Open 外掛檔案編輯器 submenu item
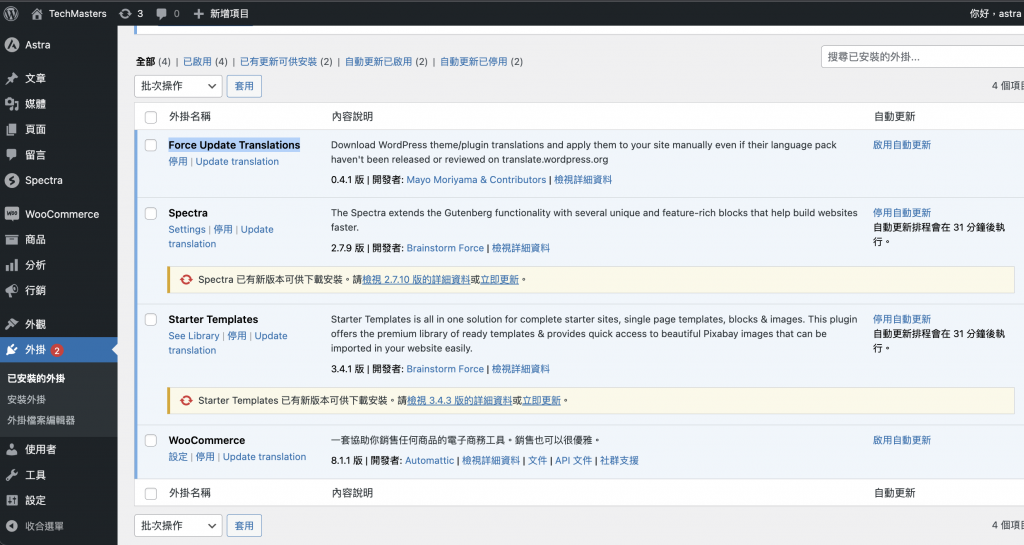Image resolution: width=1024 pixels, height=545 pixels. [x=41, y=420]
